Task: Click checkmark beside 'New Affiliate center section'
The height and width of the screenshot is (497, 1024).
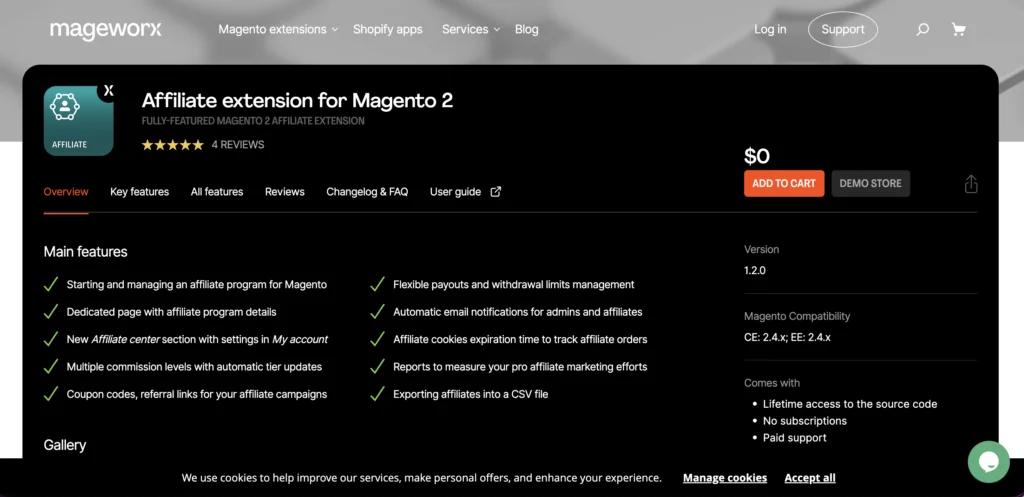Action: [51, 340]
